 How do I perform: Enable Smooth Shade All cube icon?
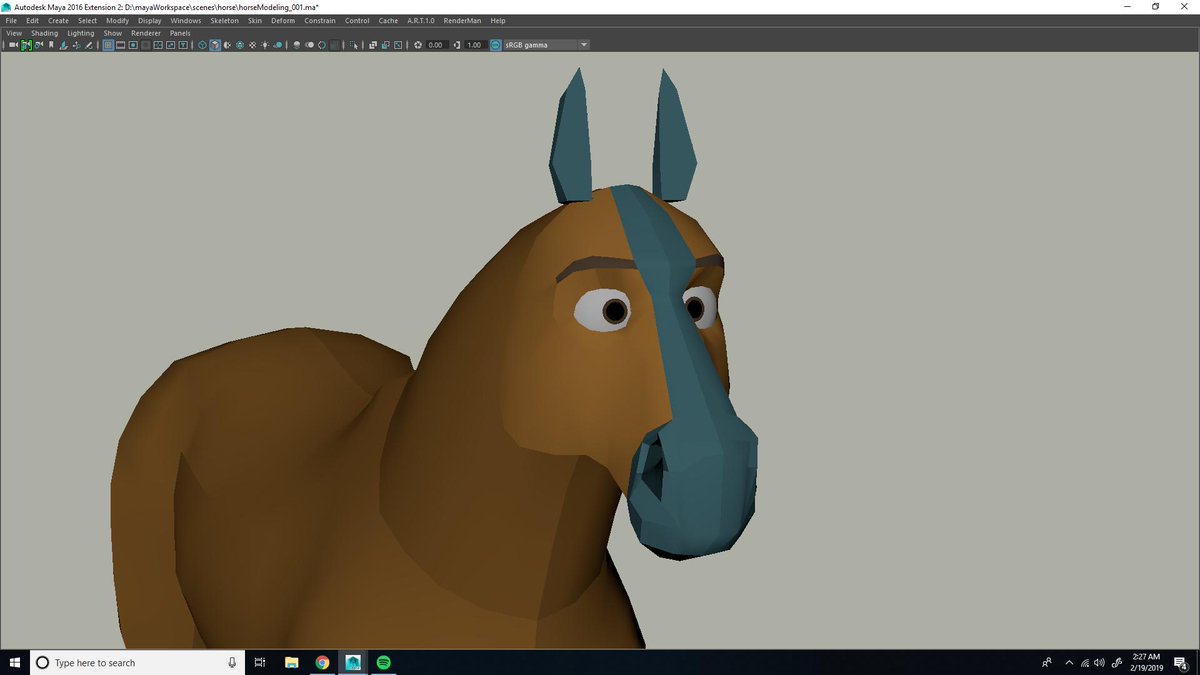point(215,45)
